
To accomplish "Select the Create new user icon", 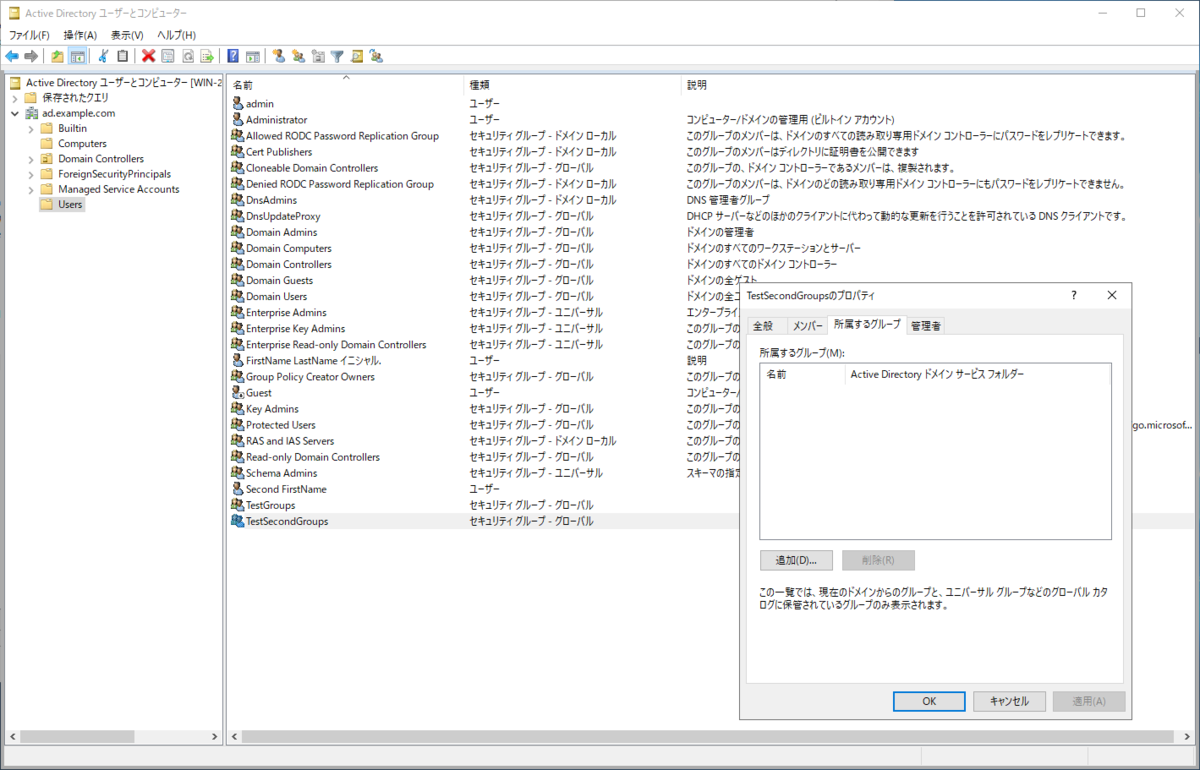I will tap(279, 56).
